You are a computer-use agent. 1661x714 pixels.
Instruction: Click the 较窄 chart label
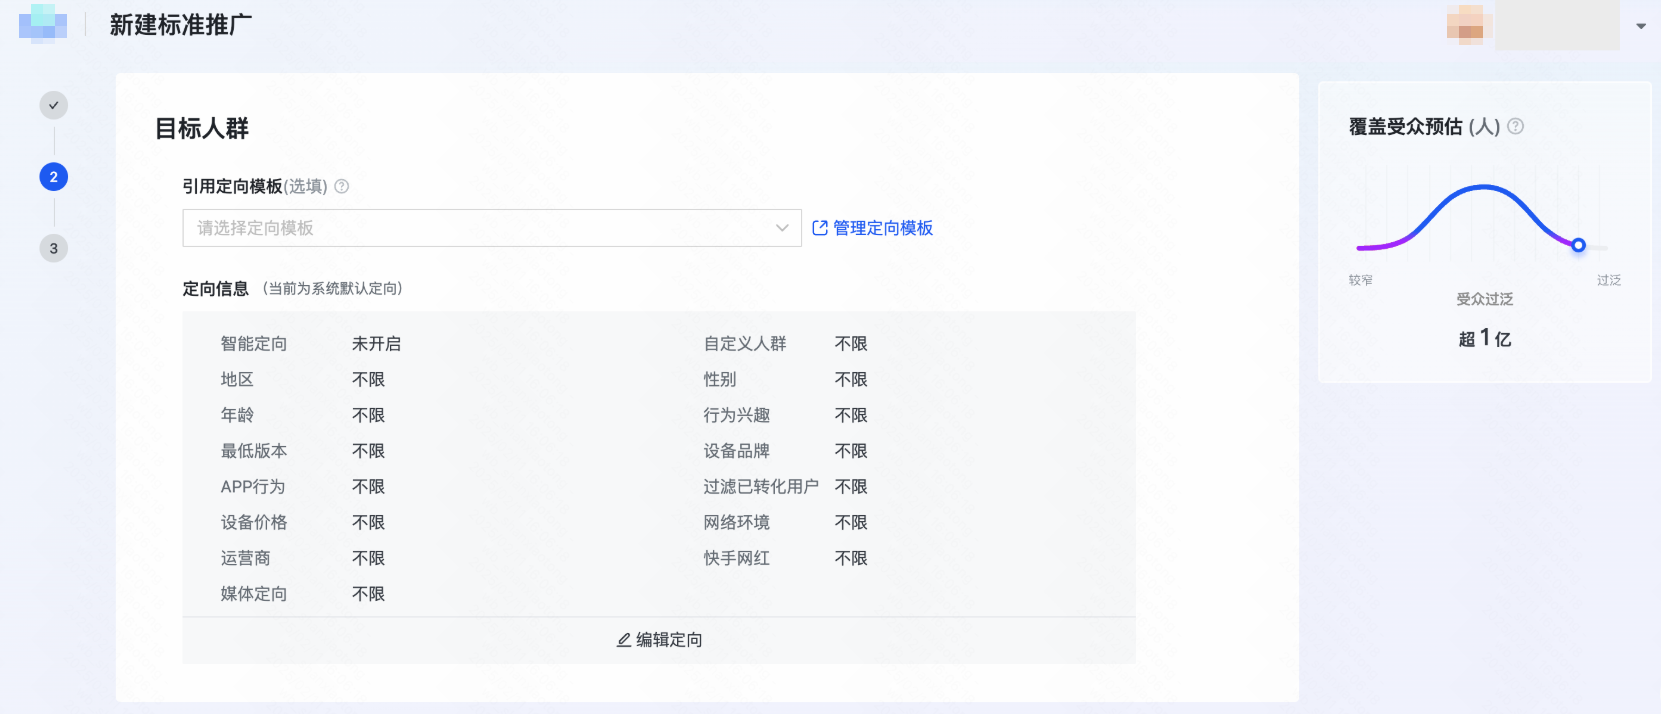click(1361, 280)
